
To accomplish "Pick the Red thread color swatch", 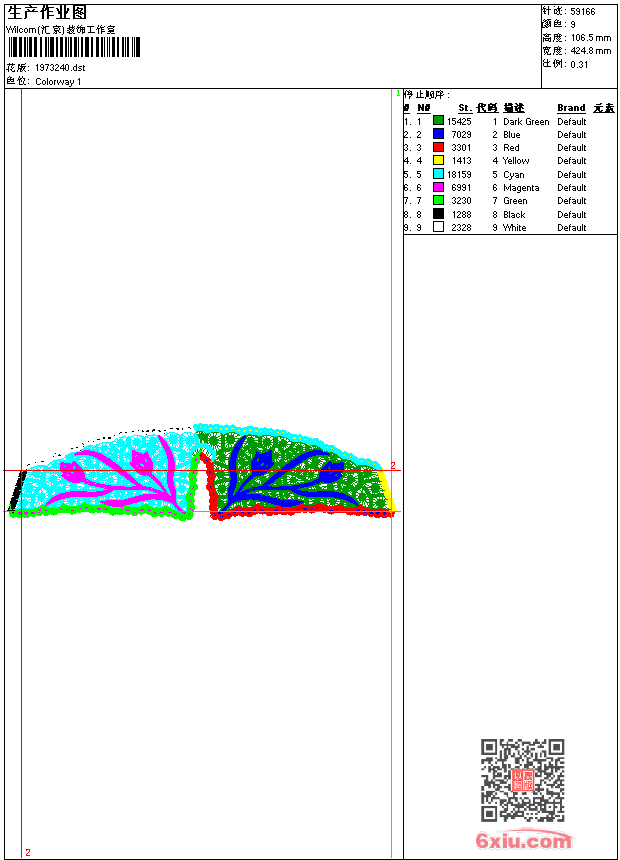I will pyautogui.click(x=438, y=147).
